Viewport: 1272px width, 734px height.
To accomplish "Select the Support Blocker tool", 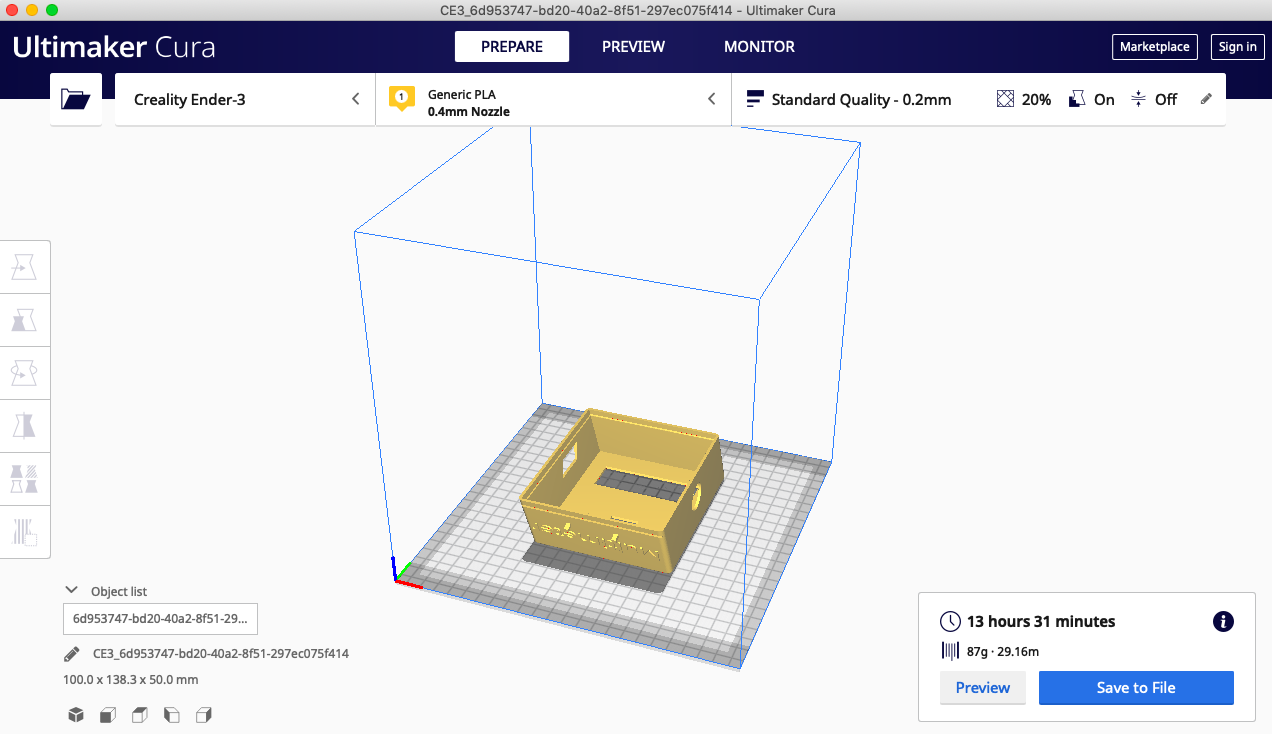I will point(24,532).
